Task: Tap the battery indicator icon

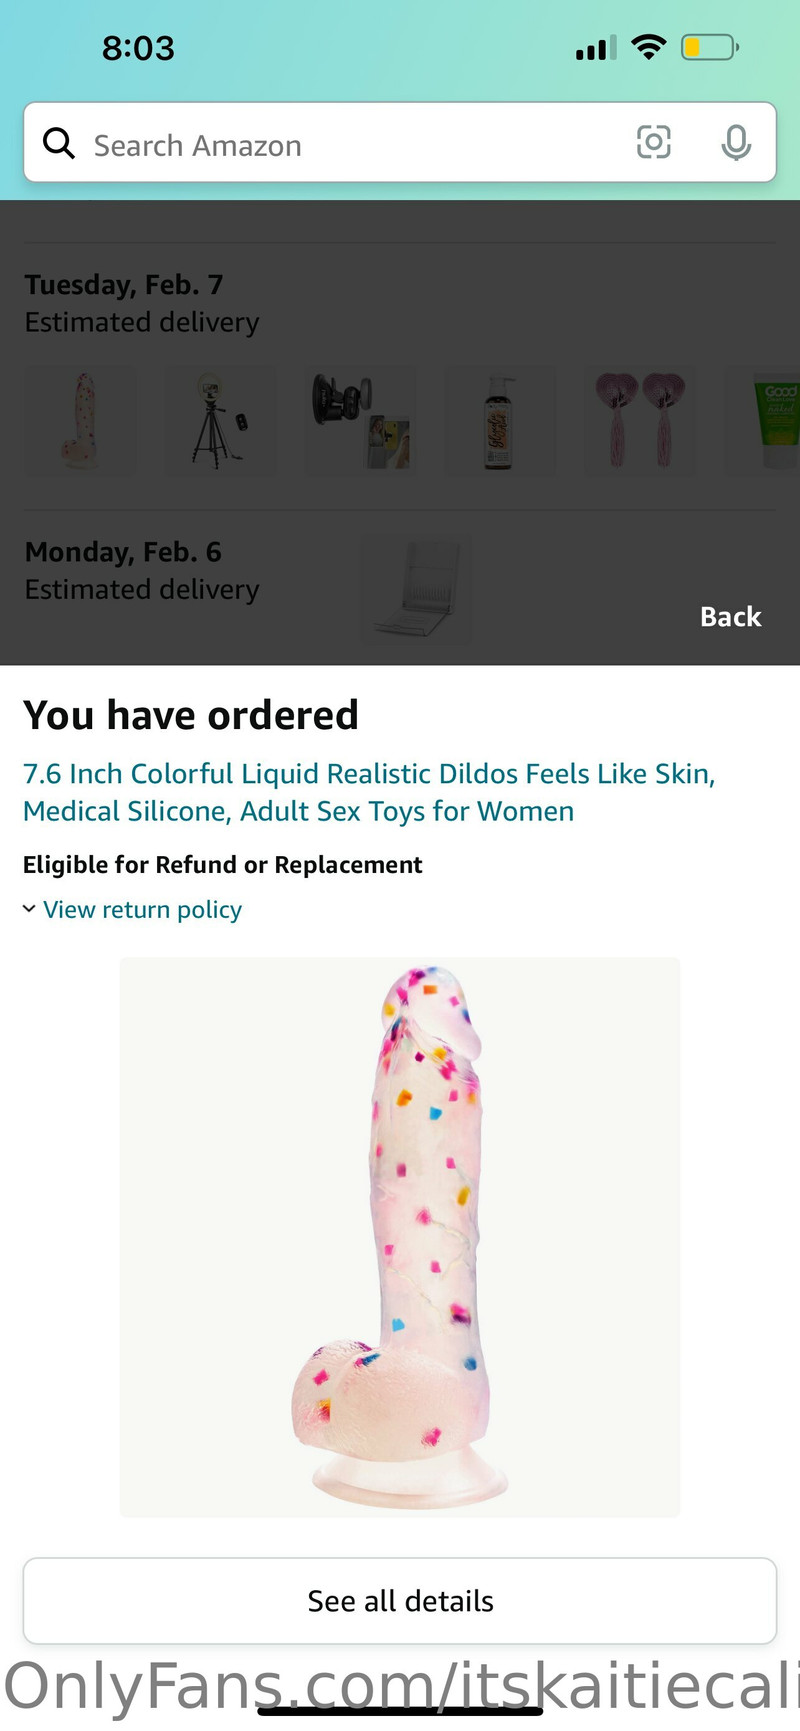Action: click(708, 47)
